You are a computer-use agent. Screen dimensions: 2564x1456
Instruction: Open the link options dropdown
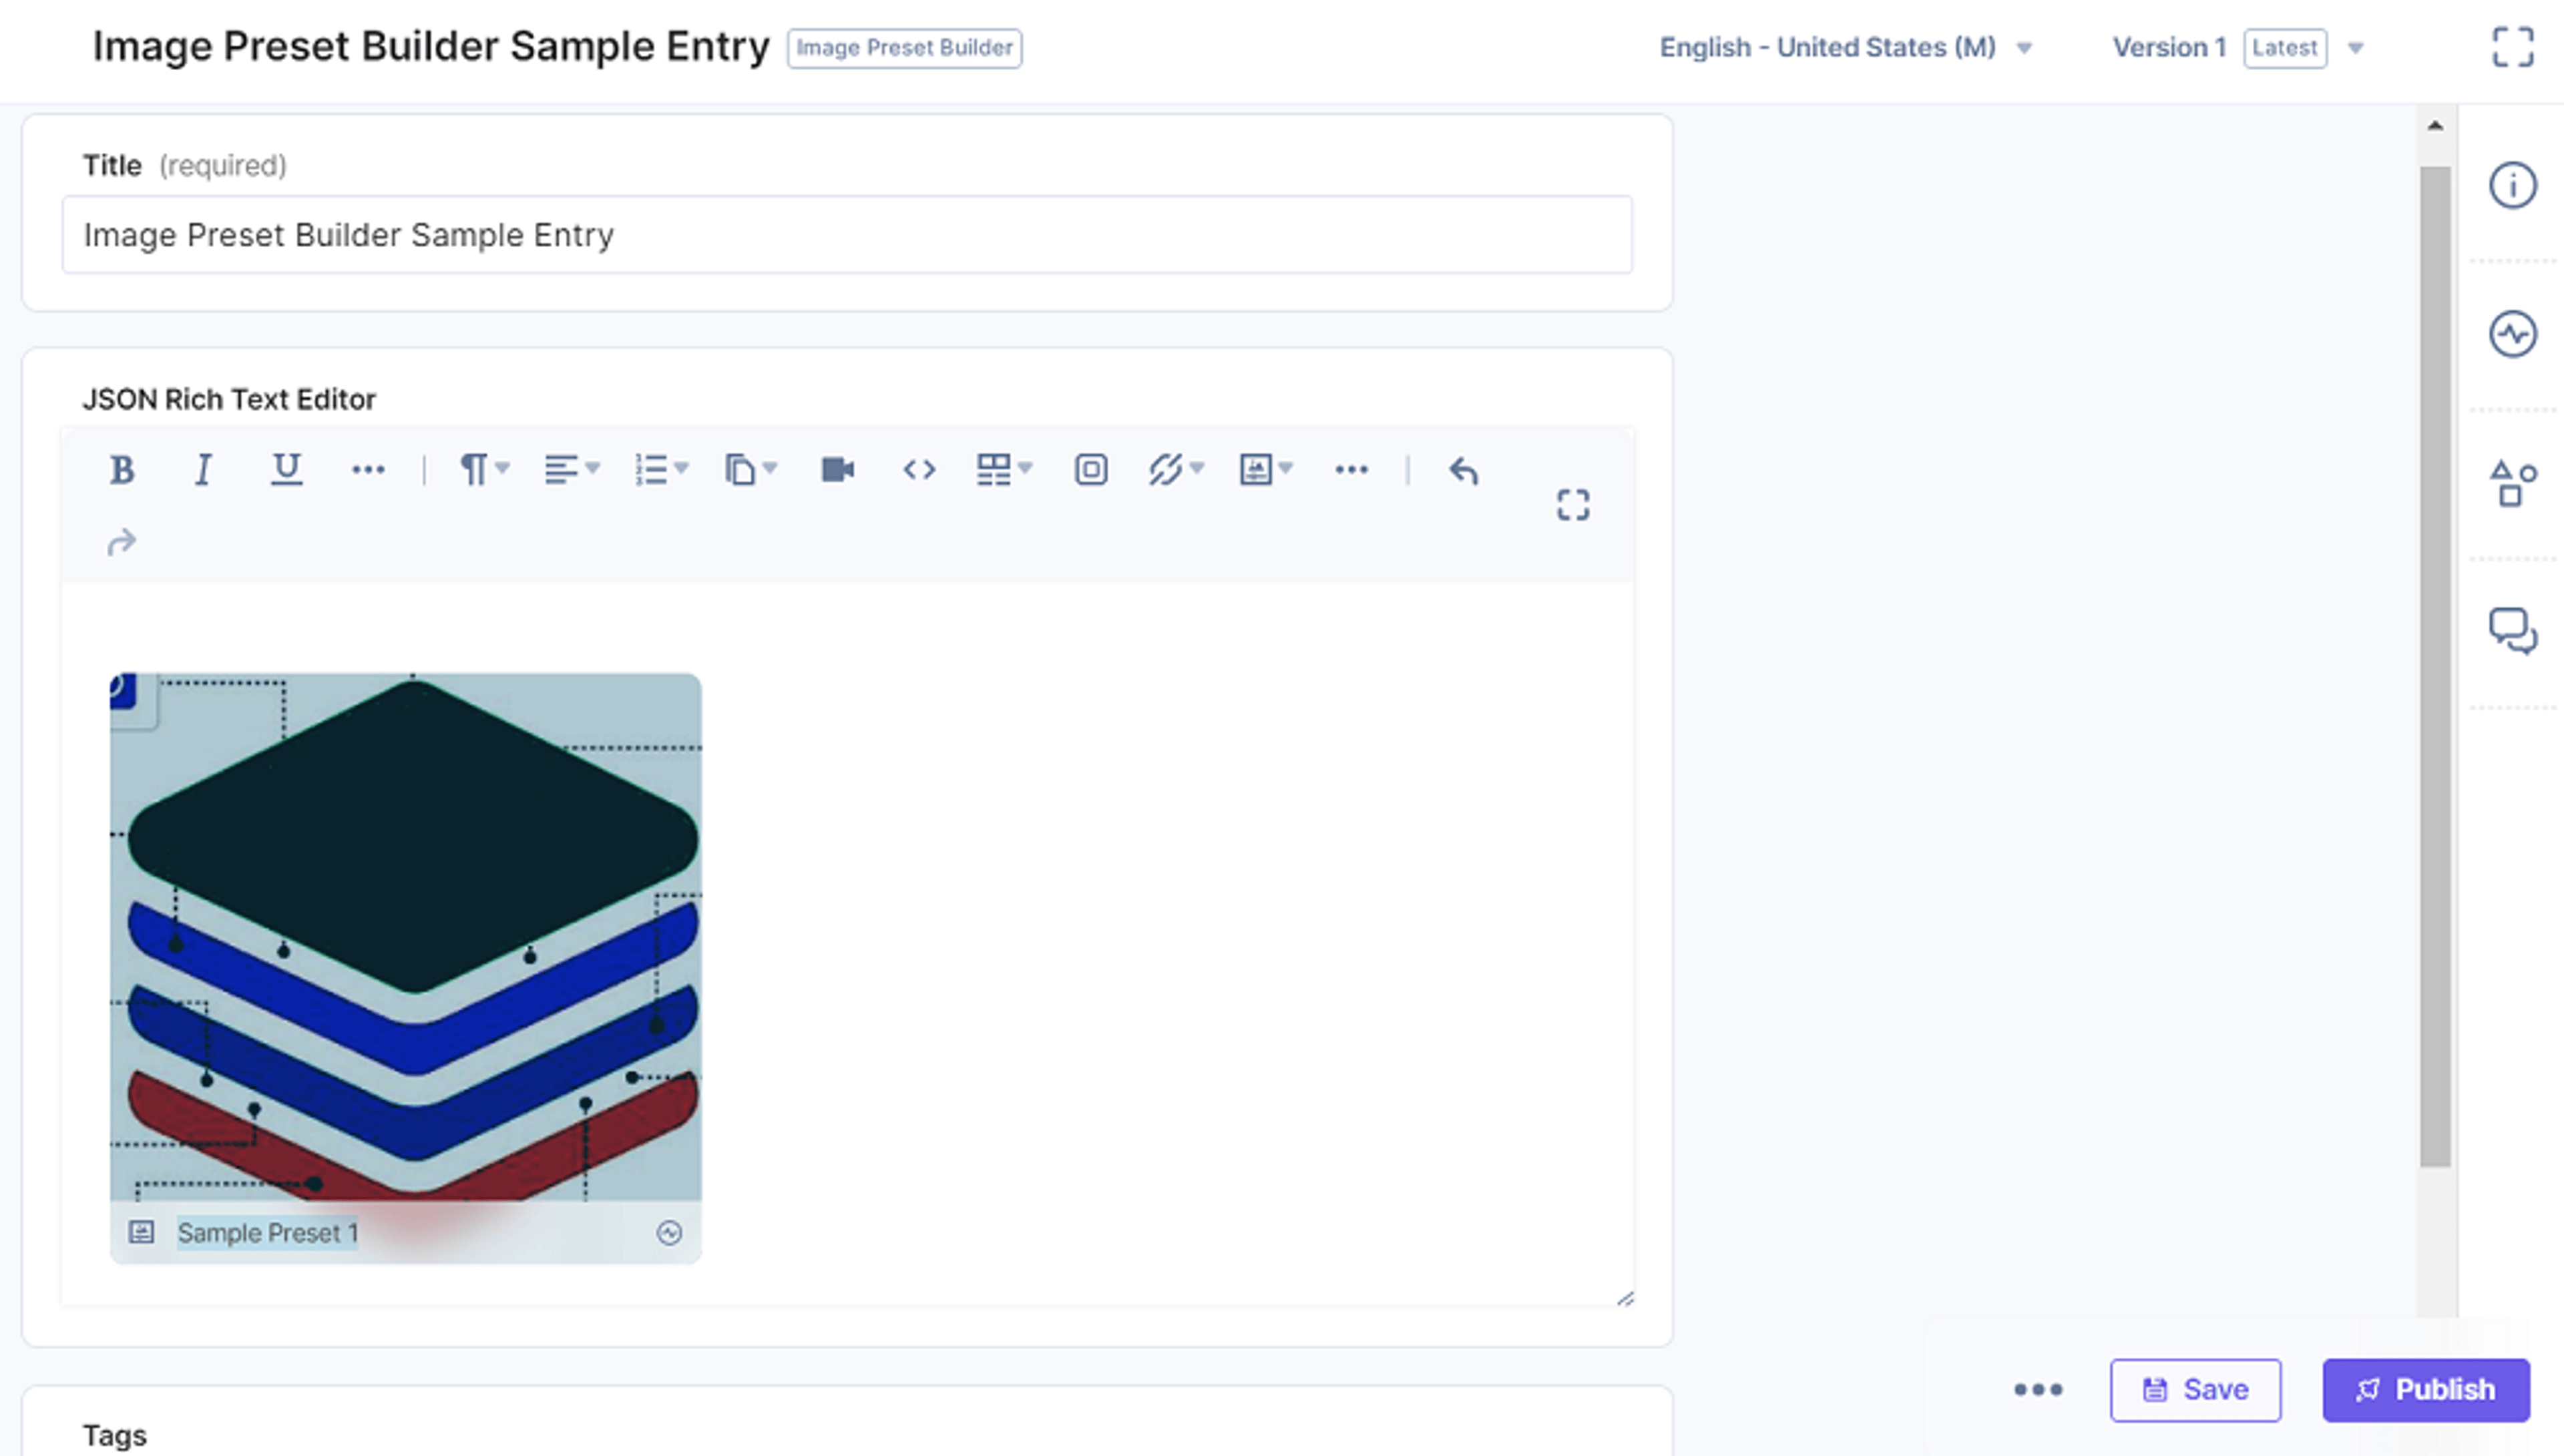tap(1176, 469)
